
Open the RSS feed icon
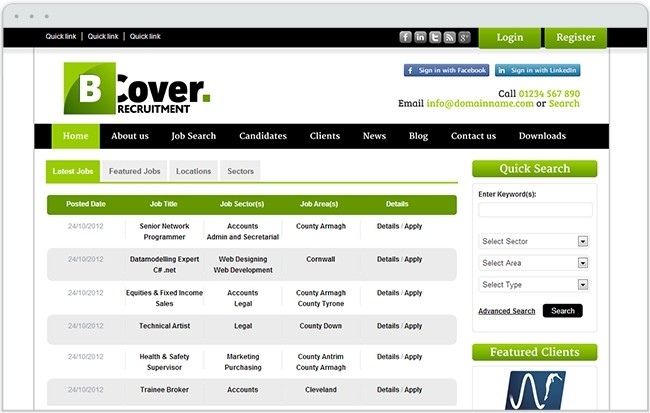click(x=449, y=37)
